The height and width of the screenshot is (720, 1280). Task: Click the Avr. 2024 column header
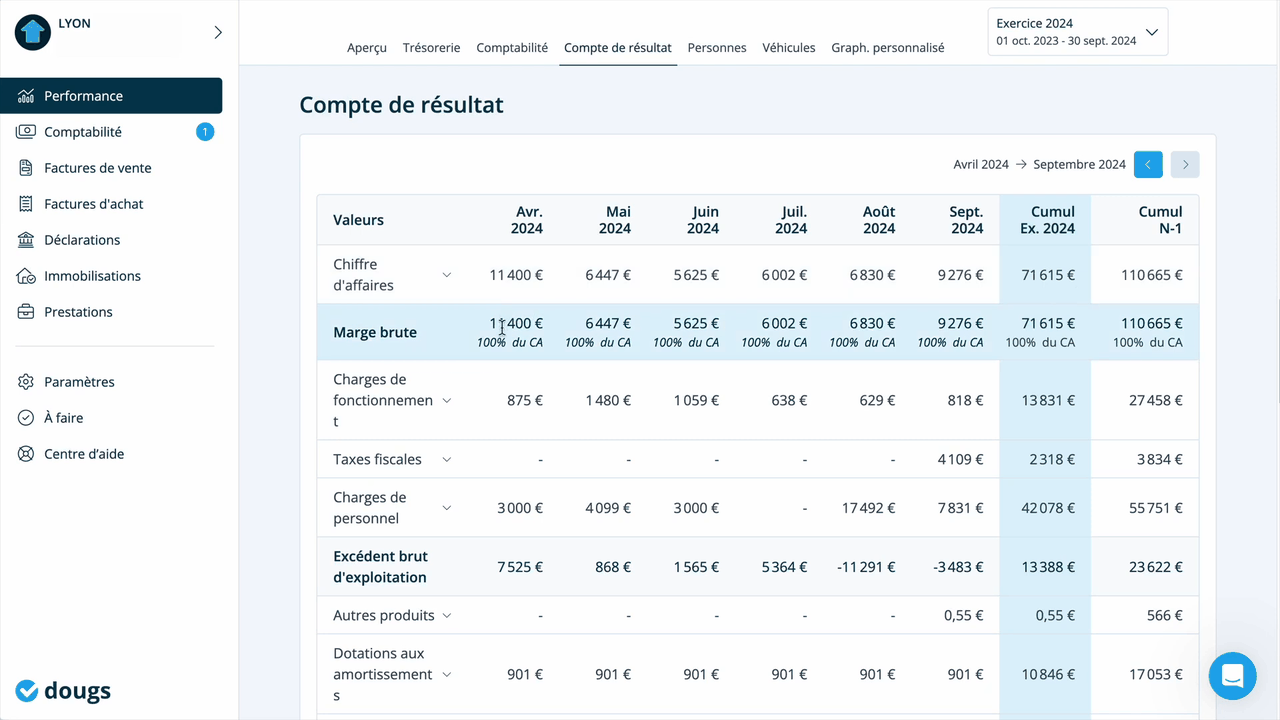click(x=527, y=220)
